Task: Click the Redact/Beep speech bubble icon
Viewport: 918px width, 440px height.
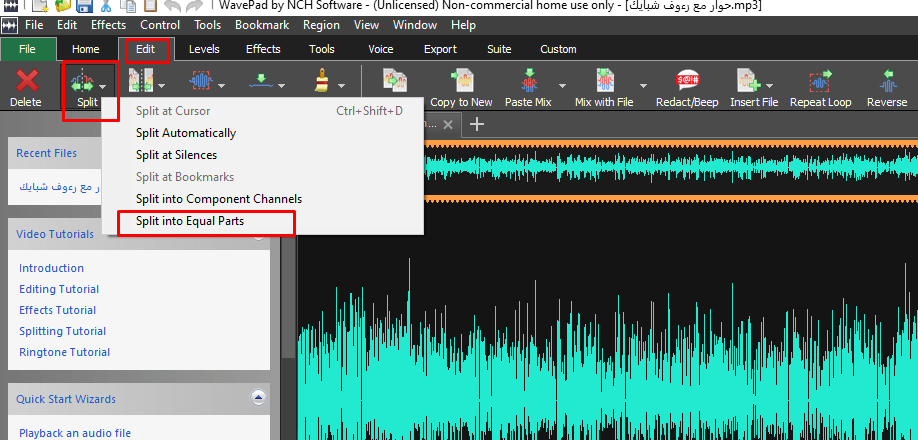Action: click(687, 80)
